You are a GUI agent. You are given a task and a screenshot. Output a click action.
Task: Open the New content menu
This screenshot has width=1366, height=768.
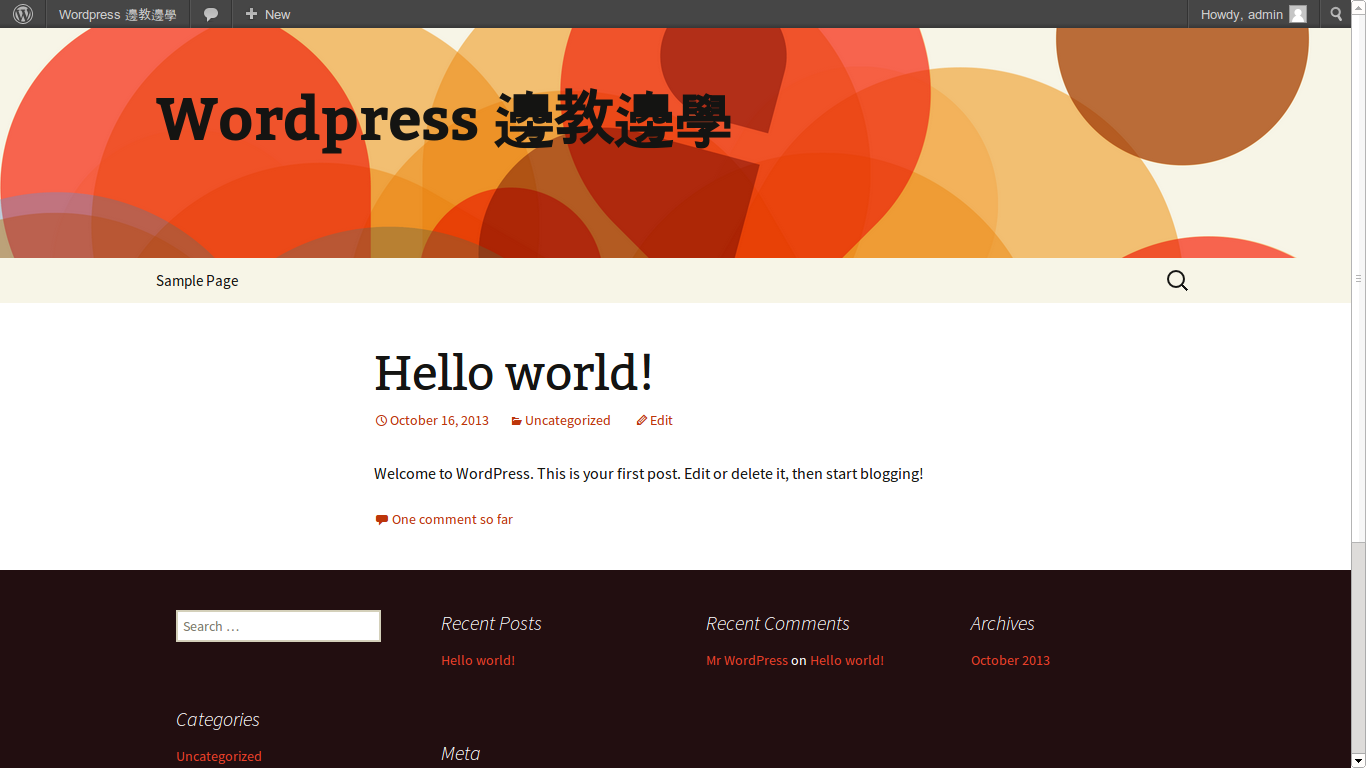267,14
